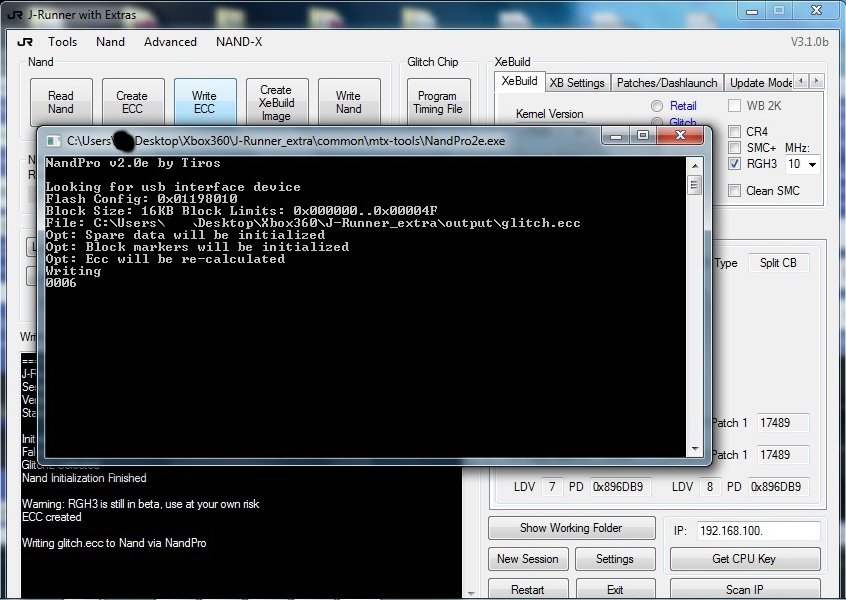Switch to the XeBuild tab

click(x=520, y=81)
